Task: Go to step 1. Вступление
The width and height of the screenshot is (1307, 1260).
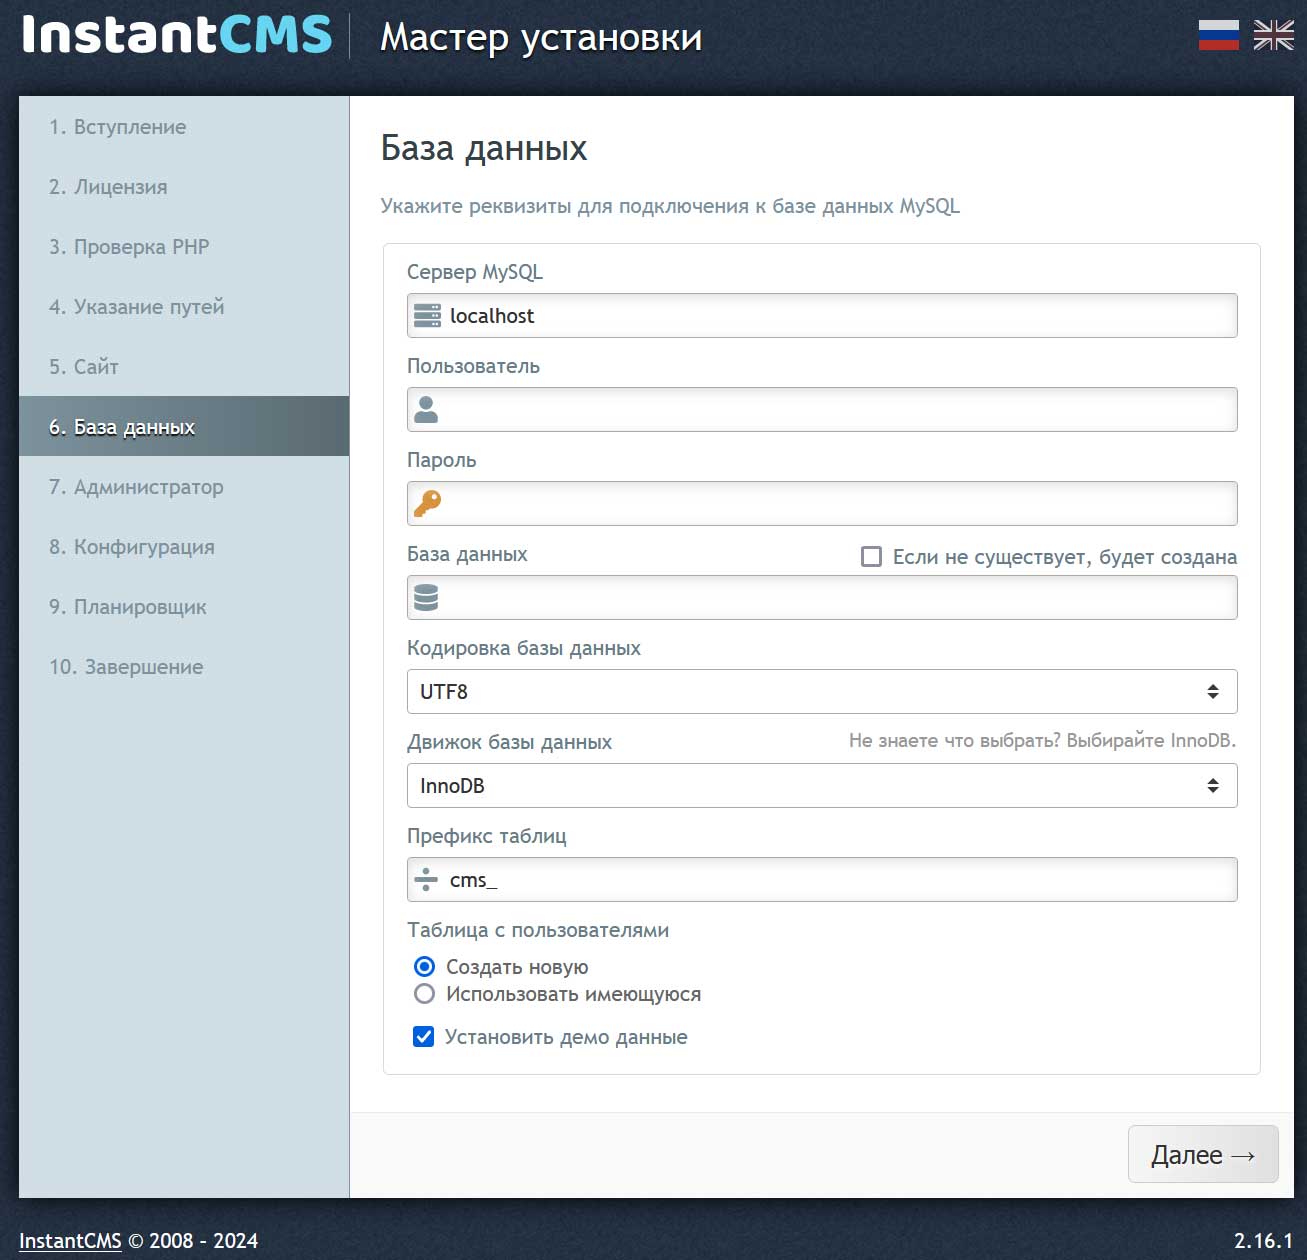Action: click(x=184, y=127)
